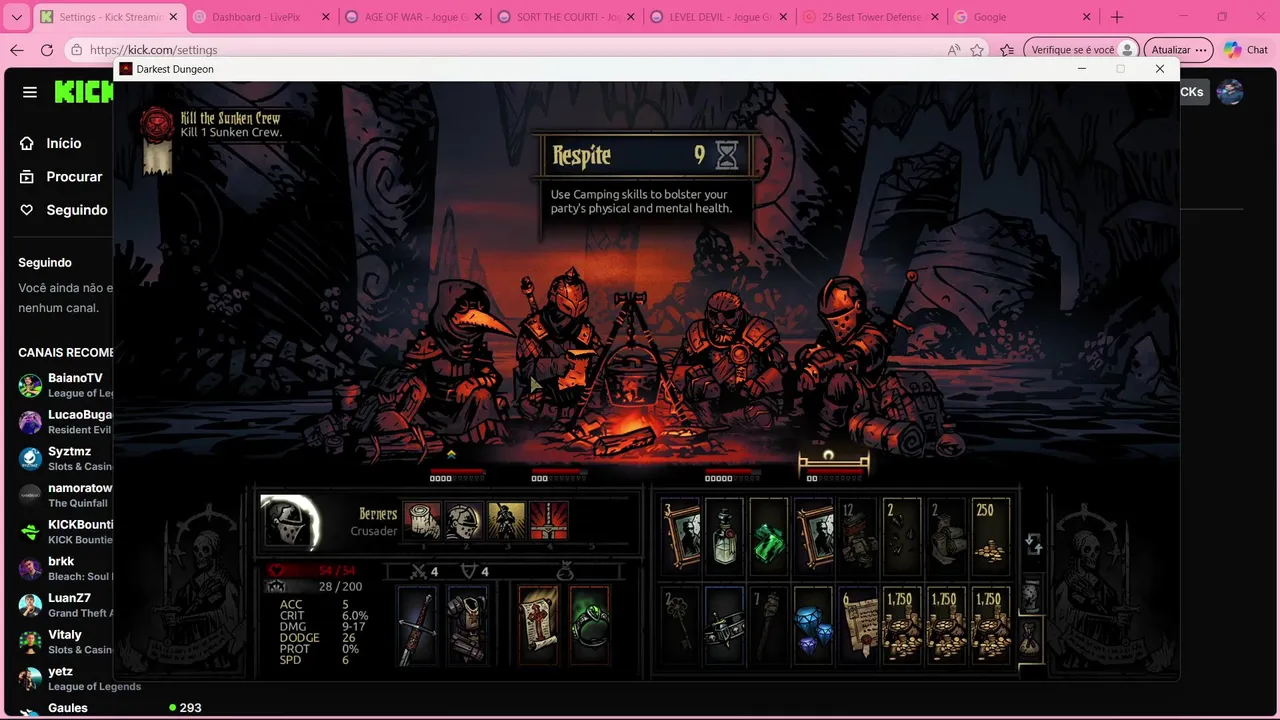
Task: Close the Settings - Kick browser tab
Action: coord(173,17)
